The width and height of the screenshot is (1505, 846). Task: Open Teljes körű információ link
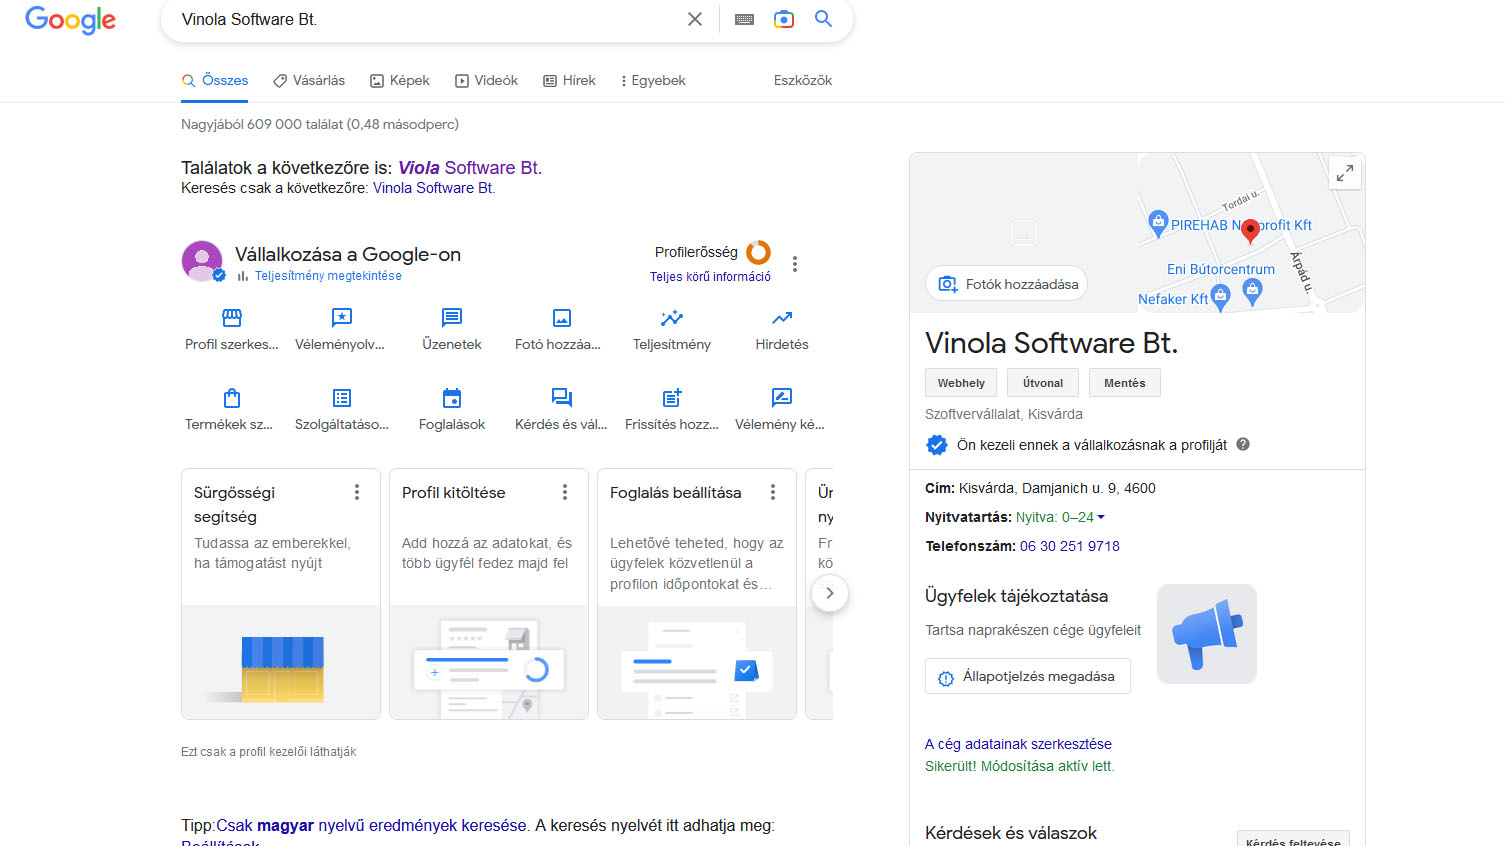point(710,277)
